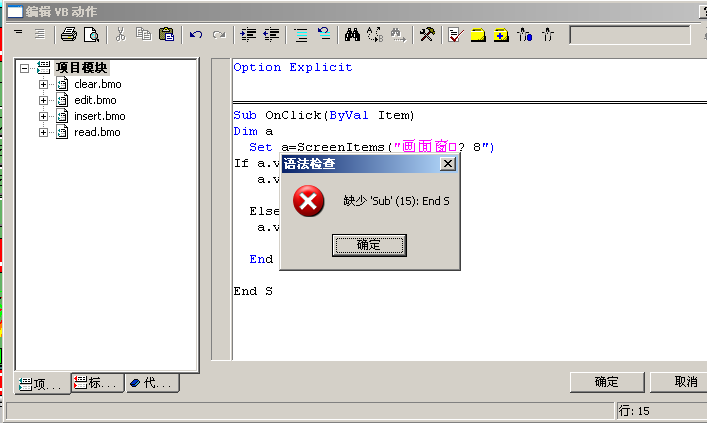Click the Undo arrow icon

point(196,35)
